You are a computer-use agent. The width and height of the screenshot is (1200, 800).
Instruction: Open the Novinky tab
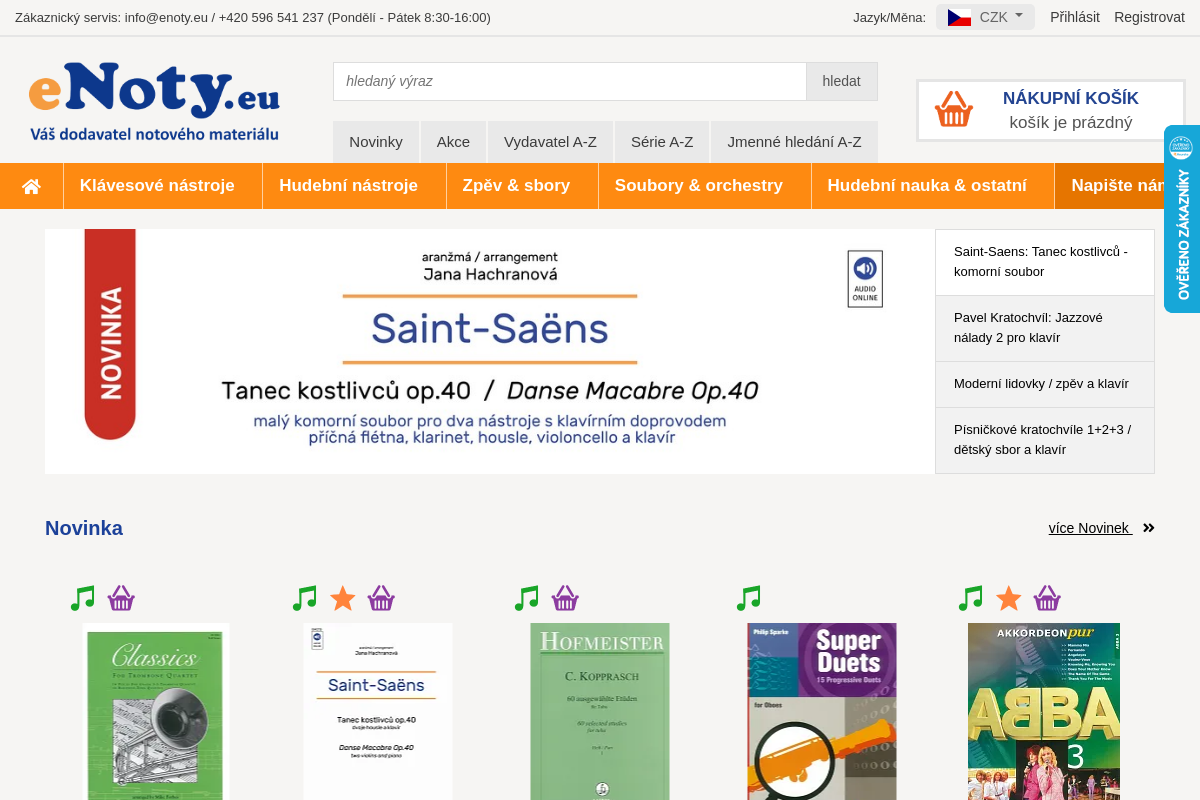coord(376,142)
